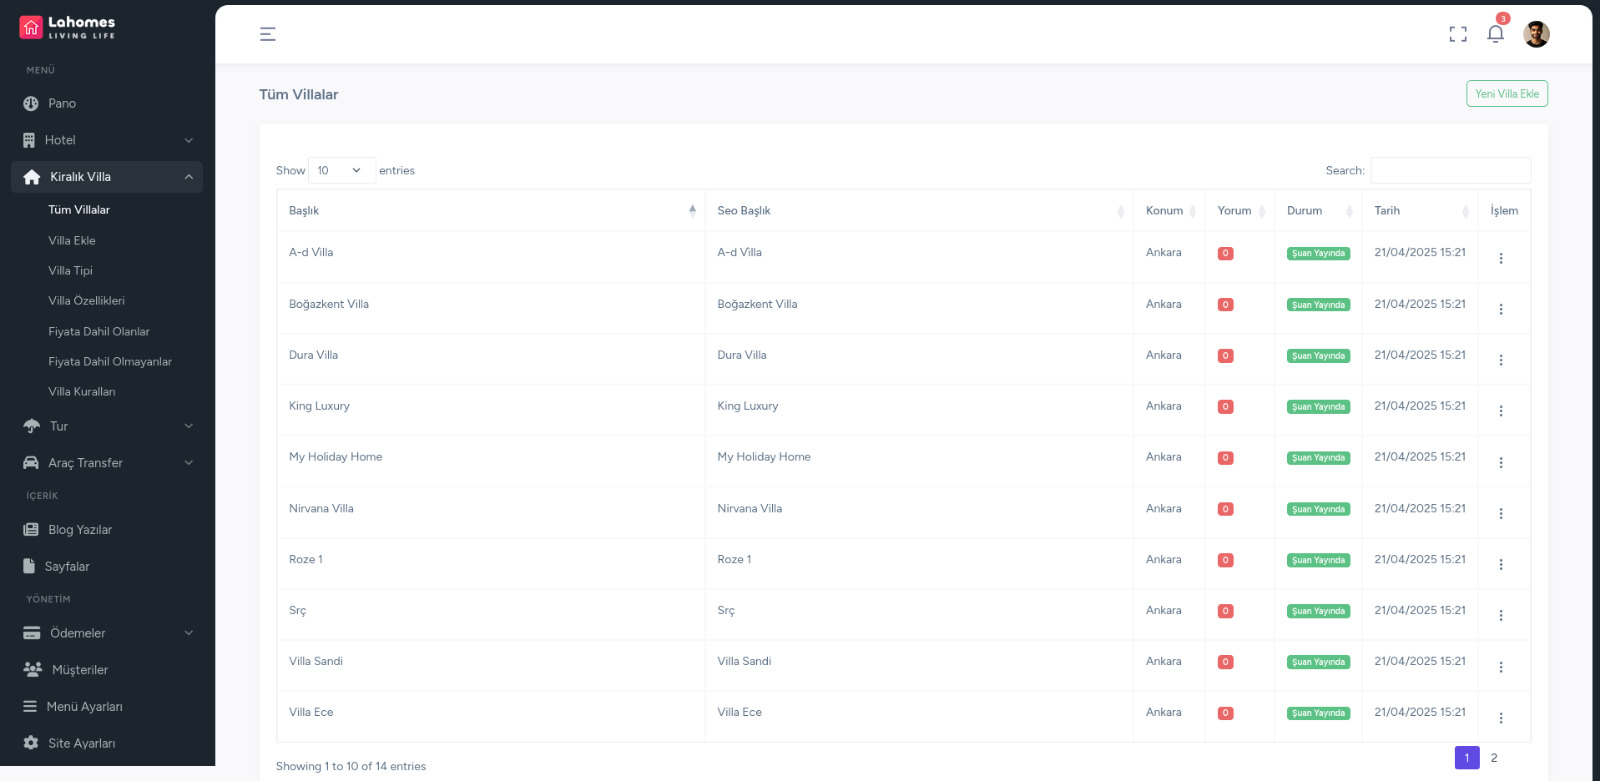Open Fiyata Dahil Olanlar sidebar item

pos(99,332)
